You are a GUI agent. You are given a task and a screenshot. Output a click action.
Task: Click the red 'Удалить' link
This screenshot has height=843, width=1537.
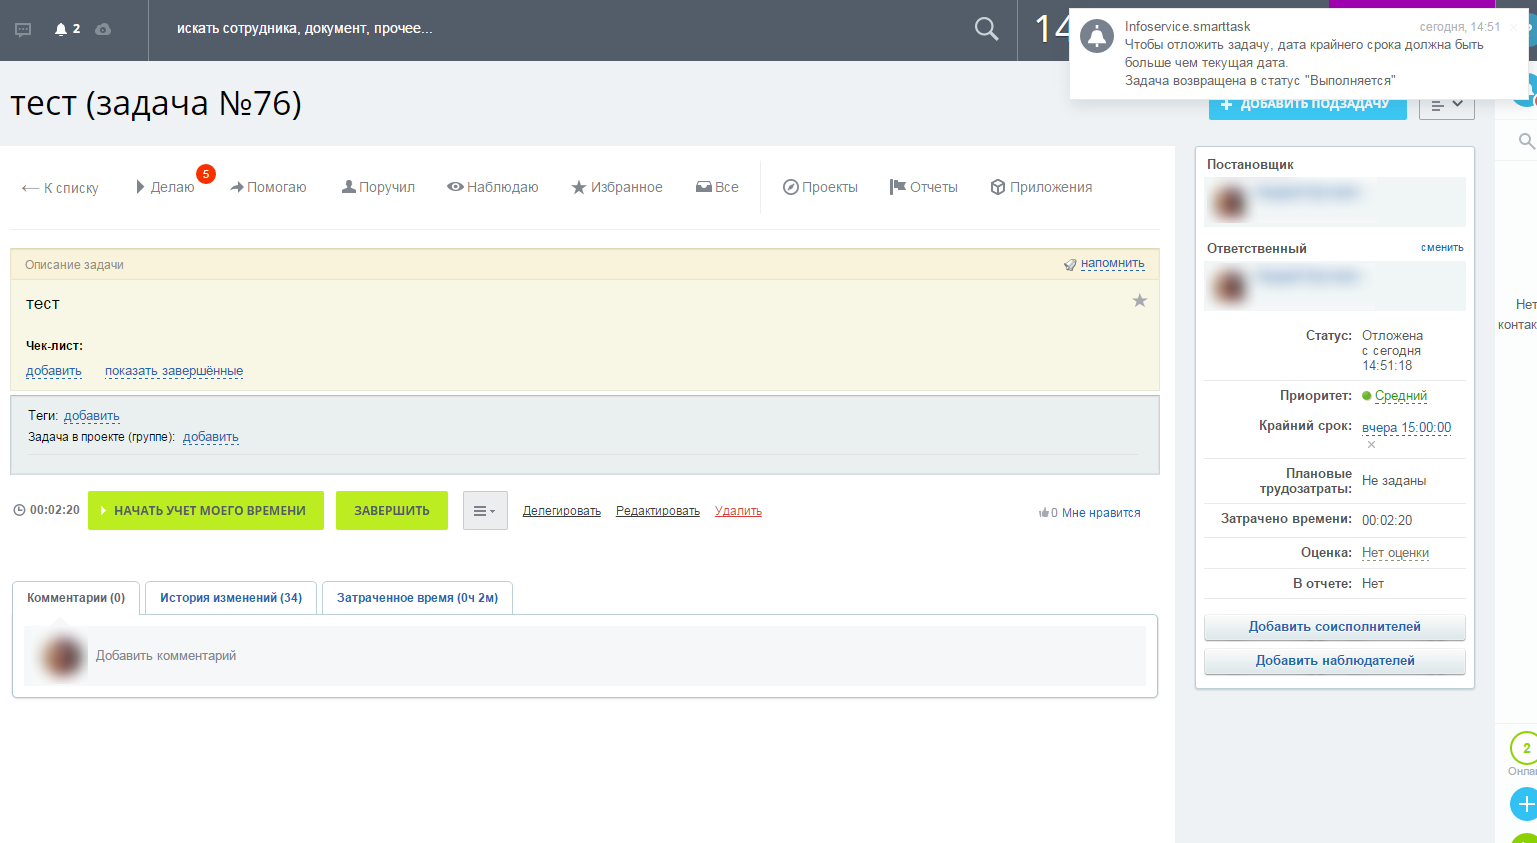tap(738, 511)
